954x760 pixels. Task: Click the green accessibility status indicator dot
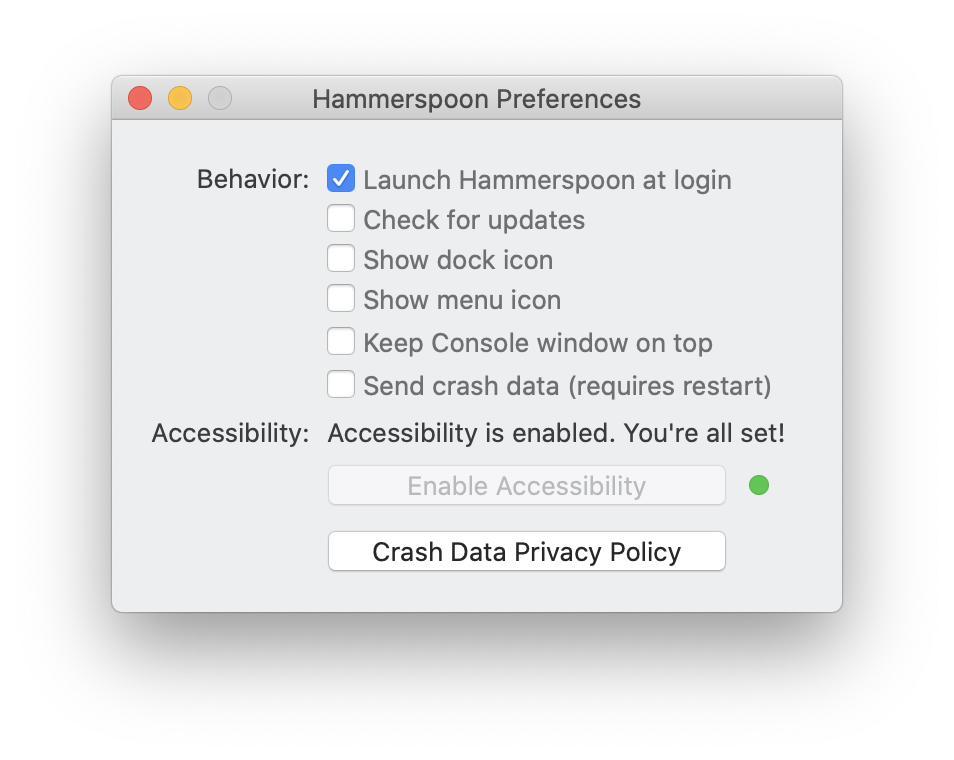point(759,486)
